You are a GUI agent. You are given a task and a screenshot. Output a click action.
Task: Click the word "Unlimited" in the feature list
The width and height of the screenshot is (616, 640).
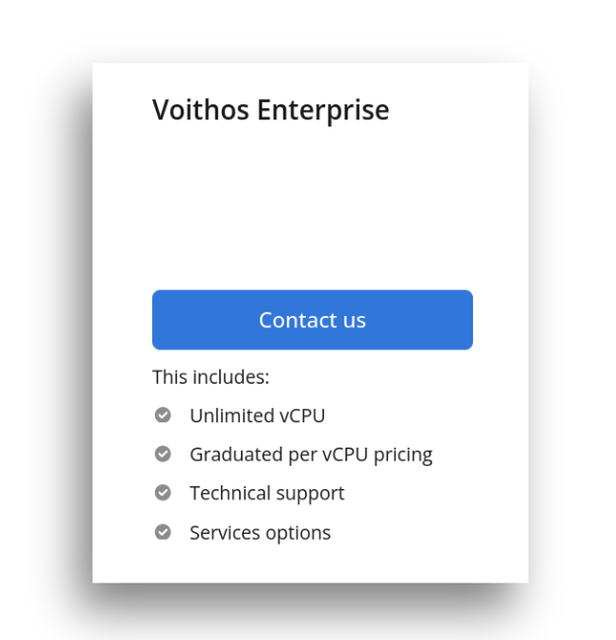point(231,415)
